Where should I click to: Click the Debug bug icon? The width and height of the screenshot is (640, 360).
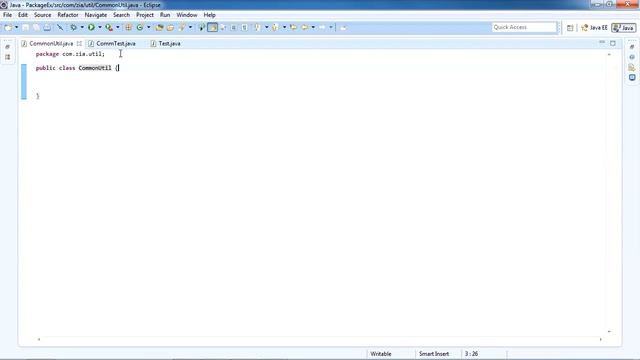coord(73,27)
